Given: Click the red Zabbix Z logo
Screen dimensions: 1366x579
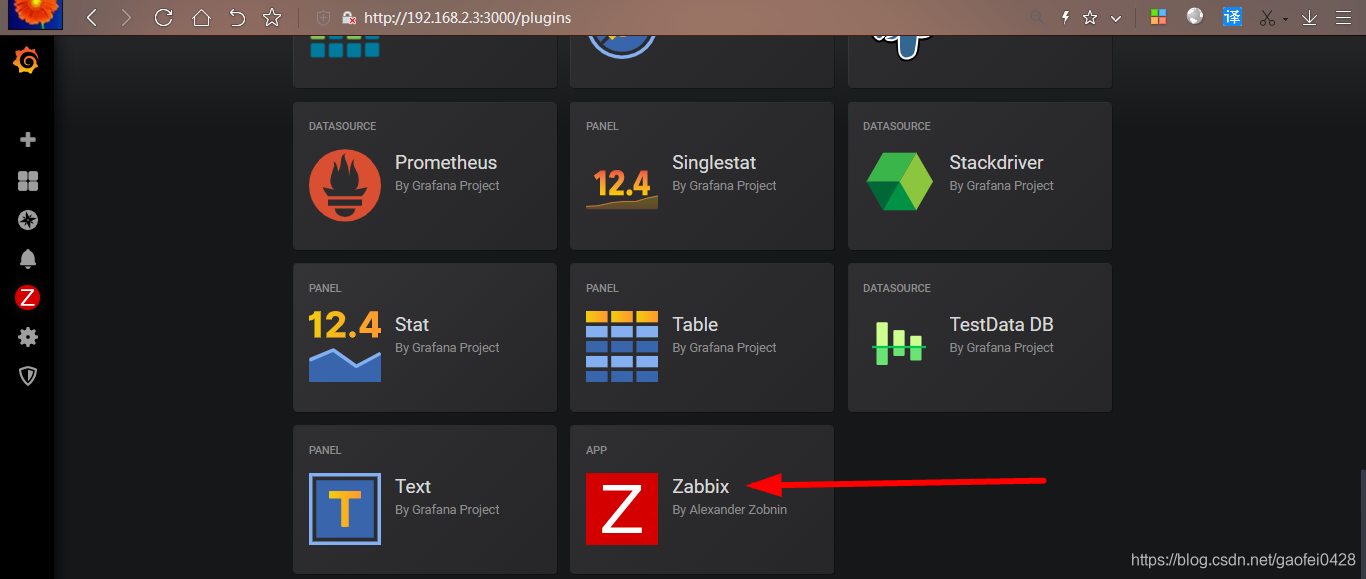Looking at the screenshot, I should point(622,509).
